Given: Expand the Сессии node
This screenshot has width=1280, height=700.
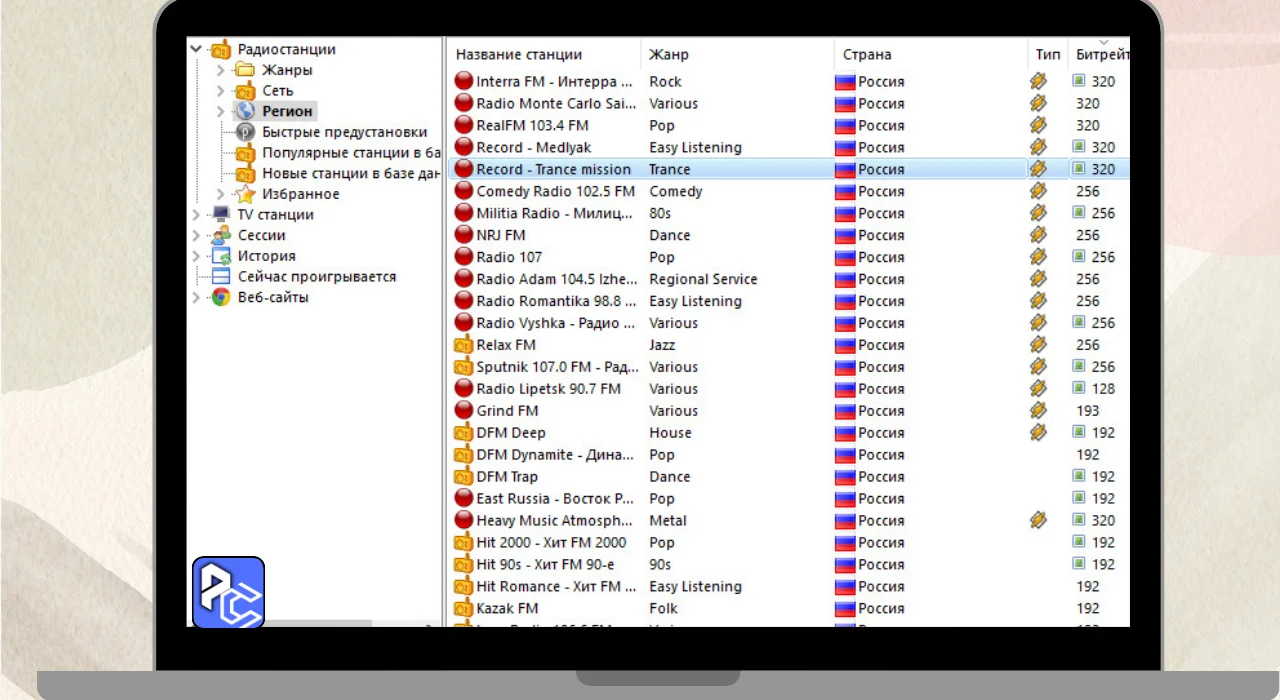Looking at the screenshot, I should 196,235.
